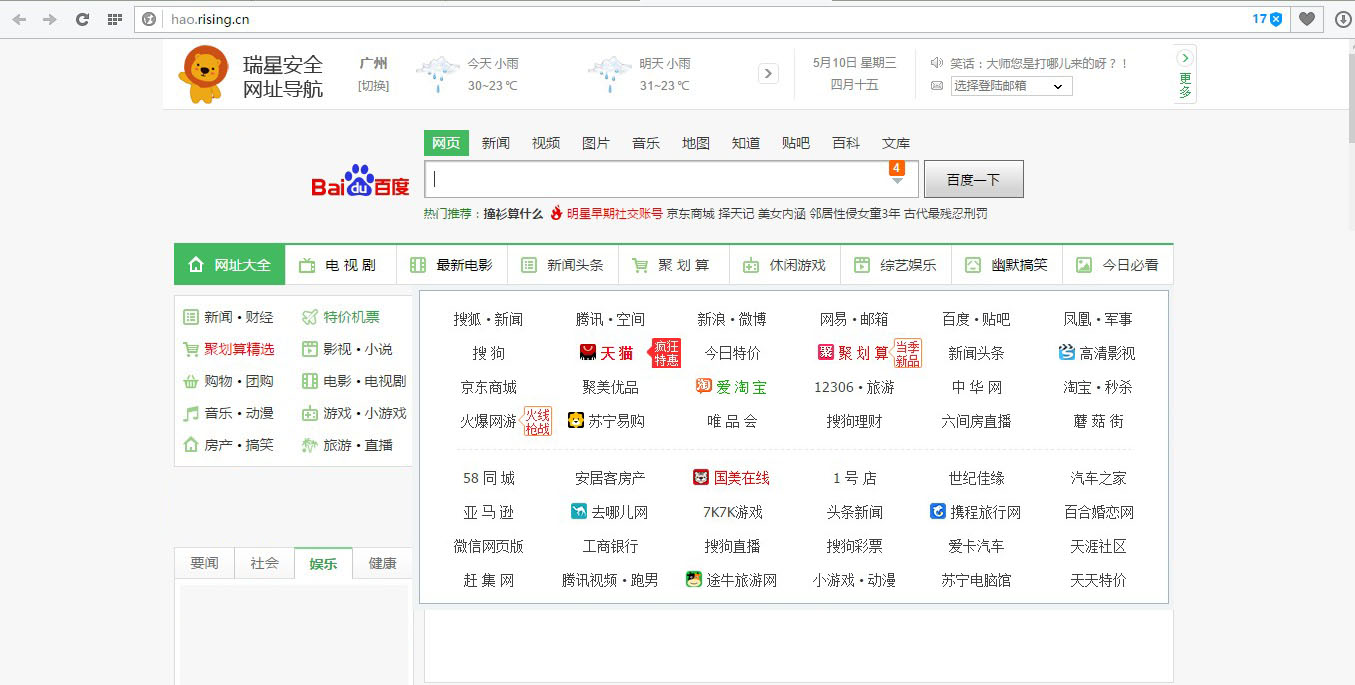Click the 途牛旅游网 icon
Screen dimensions: 1355x685
(694, 578)
